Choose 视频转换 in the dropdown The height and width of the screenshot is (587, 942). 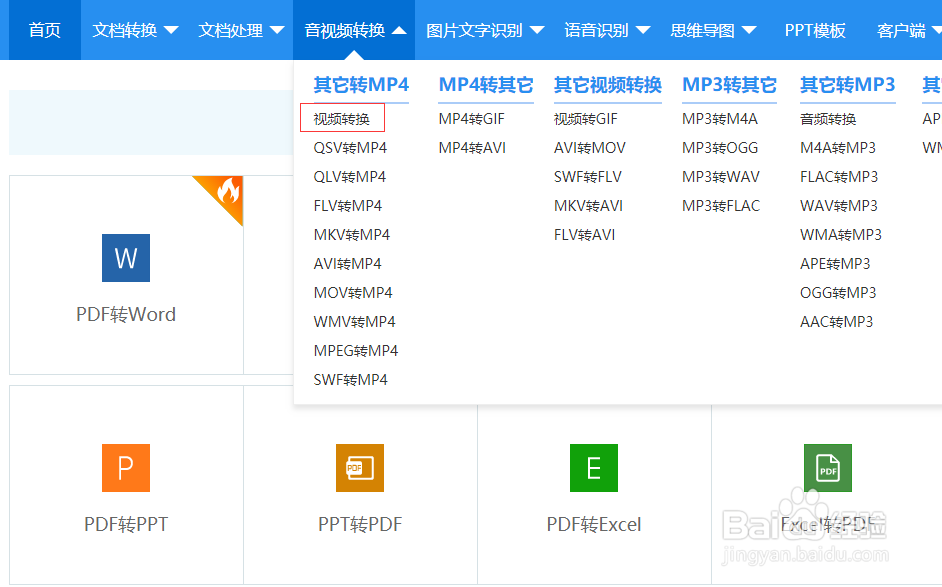[x=342, y=119]
